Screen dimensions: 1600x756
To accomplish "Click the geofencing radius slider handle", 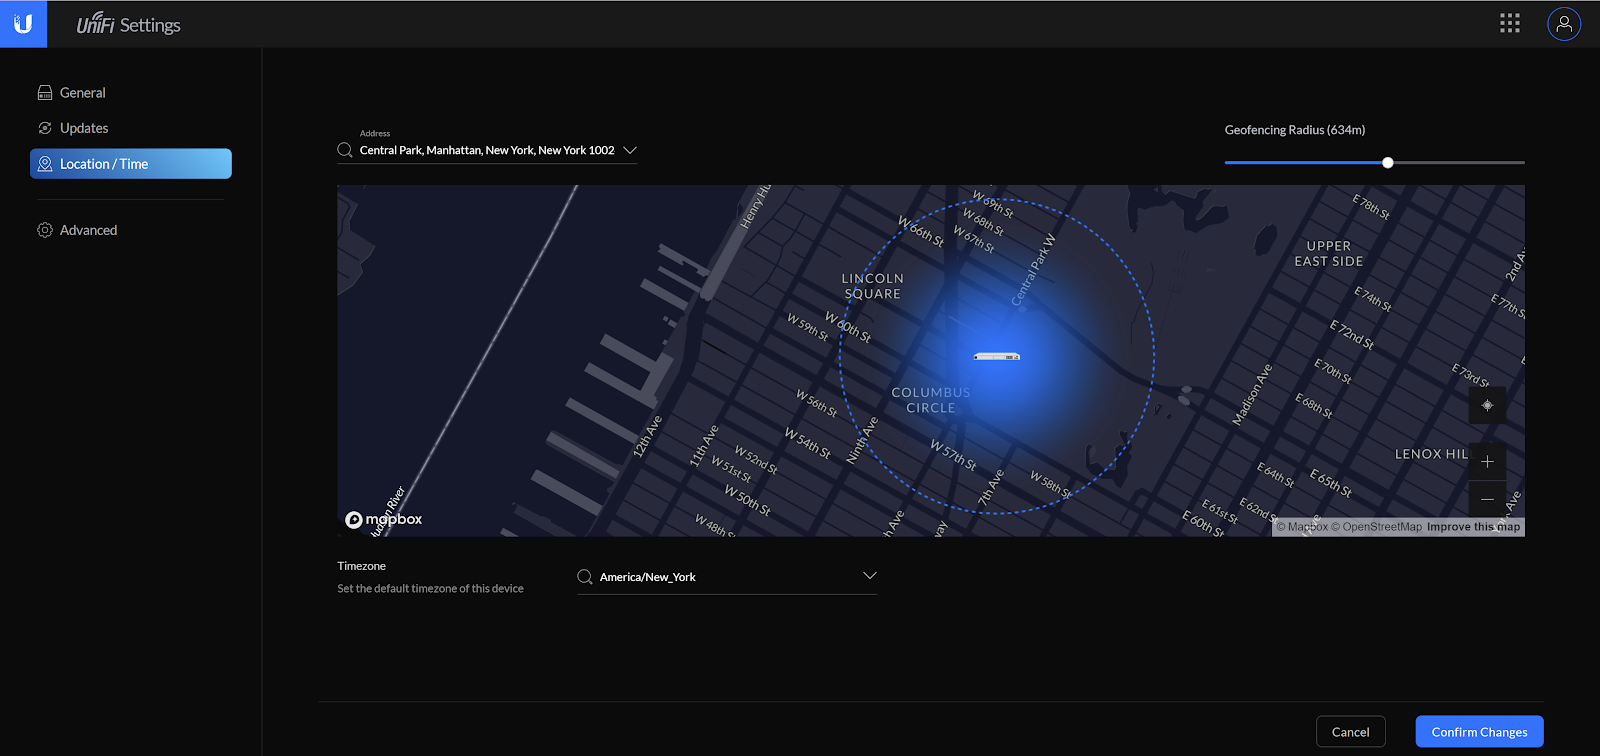I will click(1388, 162).
